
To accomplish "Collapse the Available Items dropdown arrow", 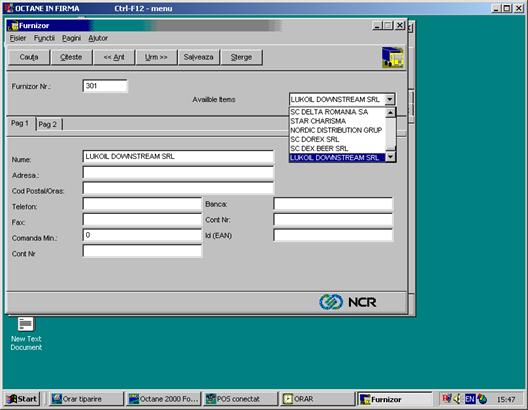I will (390, 99).
